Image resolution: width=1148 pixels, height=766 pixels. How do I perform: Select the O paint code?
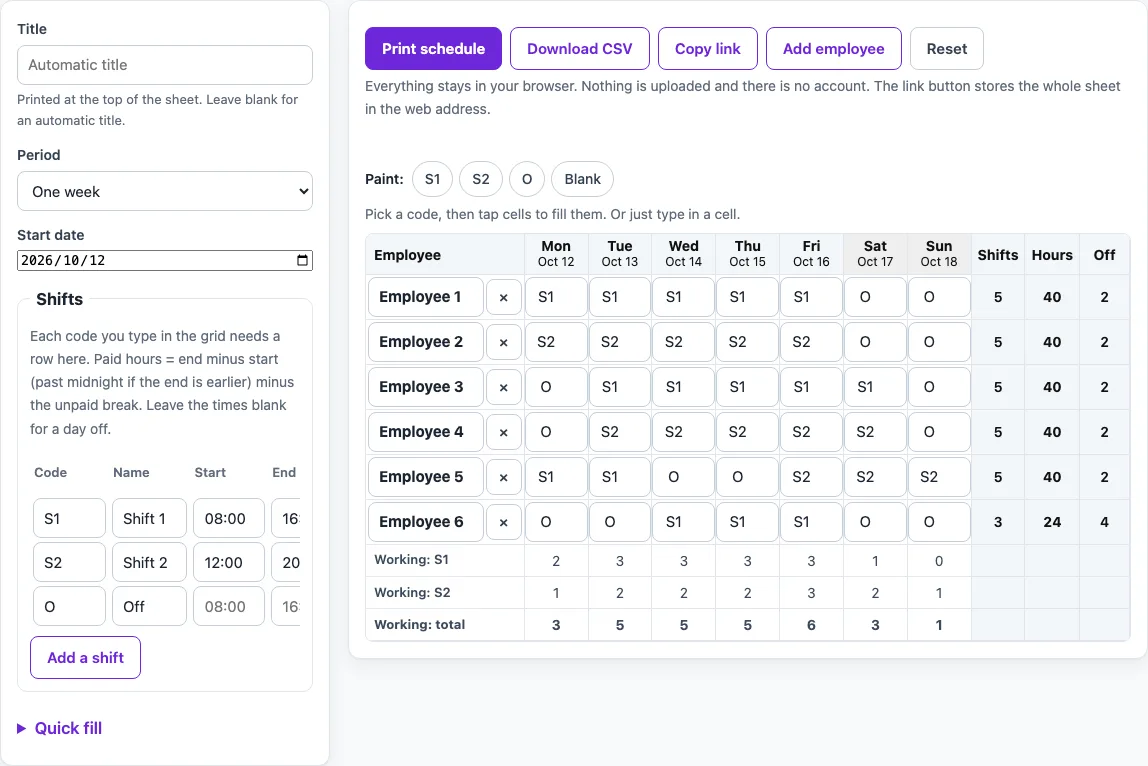[x=526, y=179]
